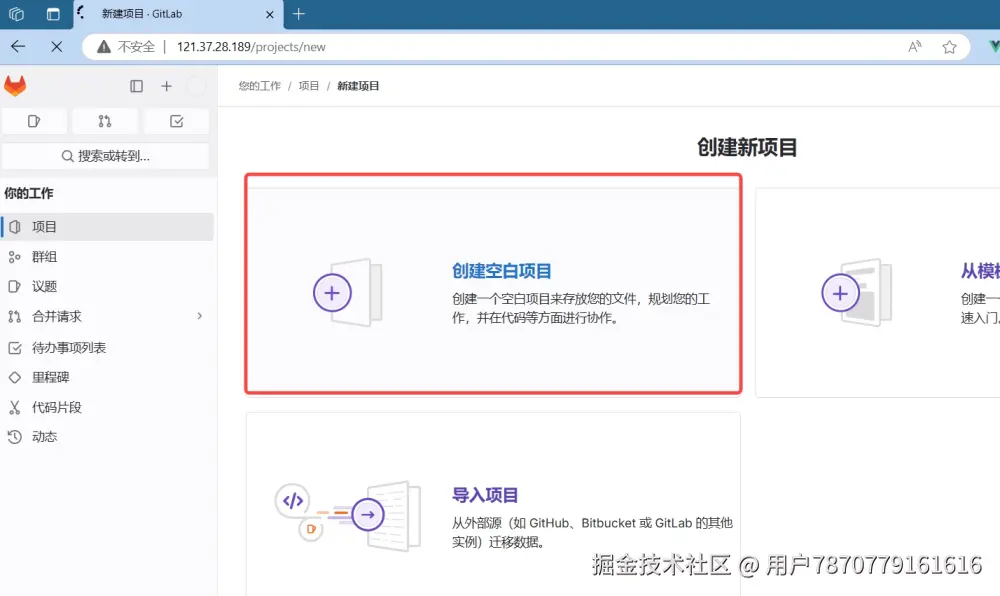Click the code bracket icon in import illustration
This screenshot has height=596, width=1000.
[293, 500]
